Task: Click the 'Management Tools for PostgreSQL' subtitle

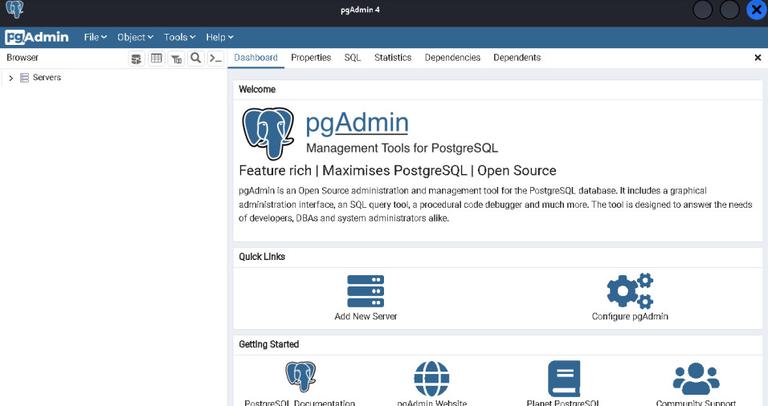Action: pos(402,148)
